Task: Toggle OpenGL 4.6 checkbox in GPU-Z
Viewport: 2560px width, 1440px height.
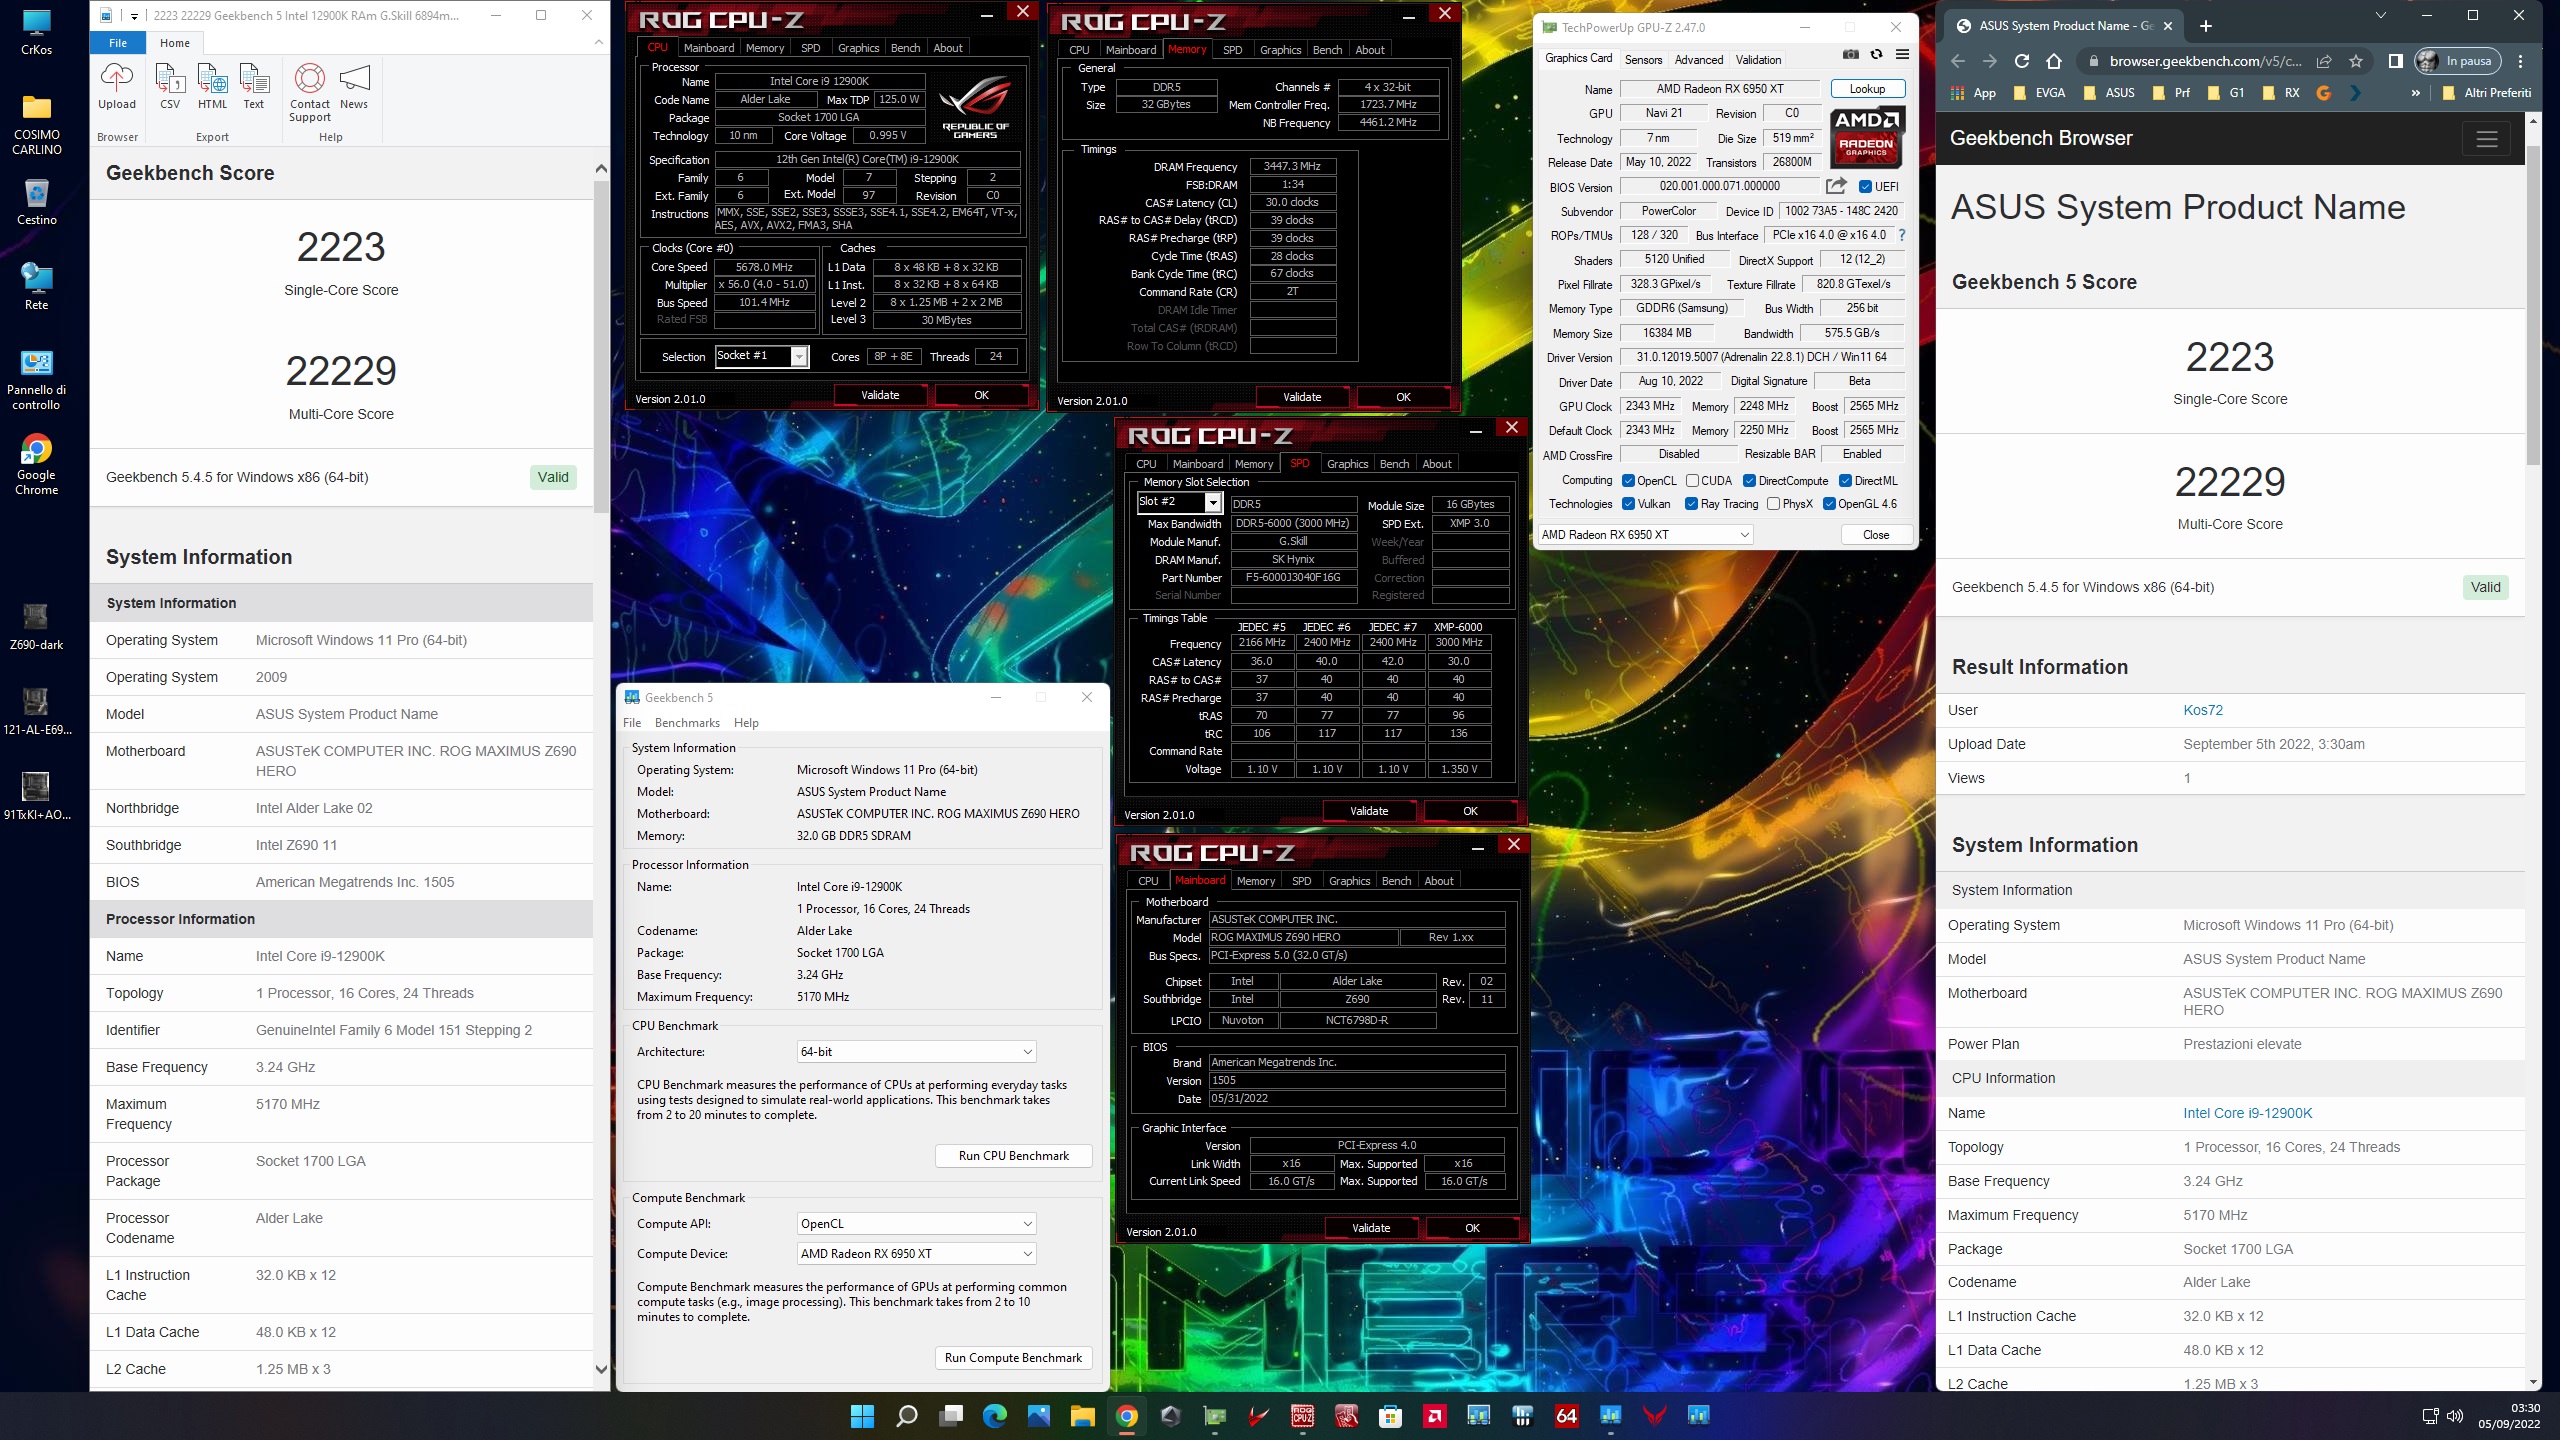Action: pos(1829,504)
